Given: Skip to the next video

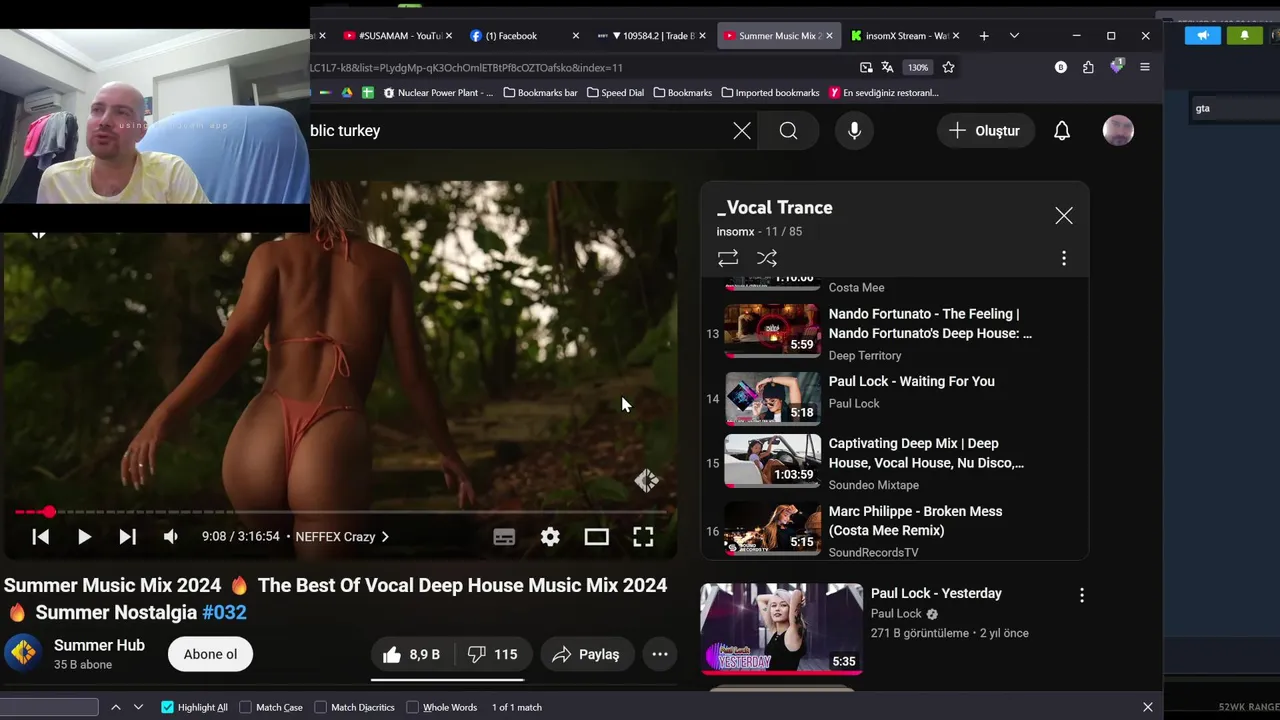Looking at the screenshot, I should 127,537.
